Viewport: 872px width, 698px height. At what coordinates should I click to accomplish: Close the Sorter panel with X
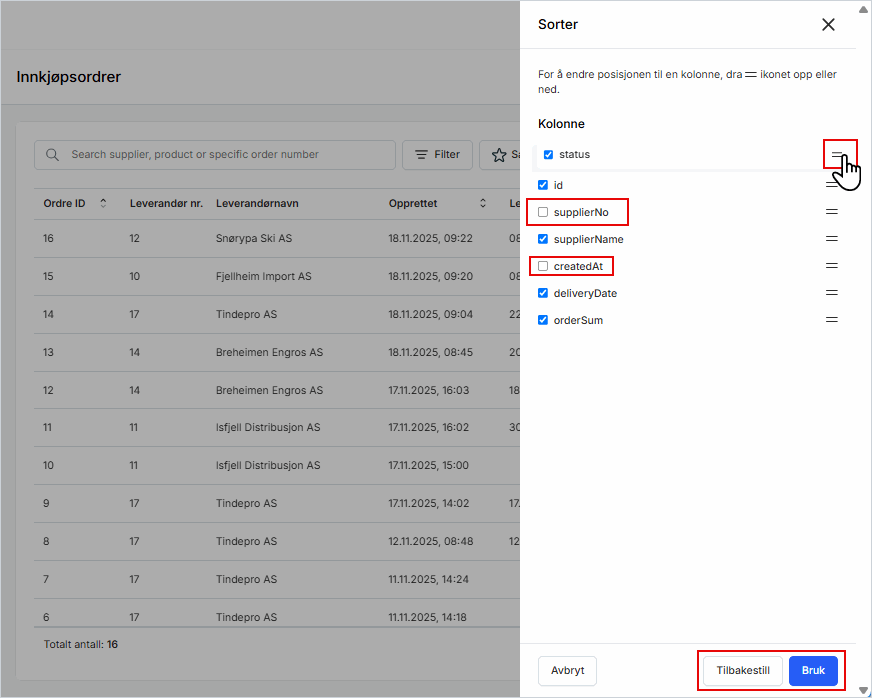(x=828, y=25)
